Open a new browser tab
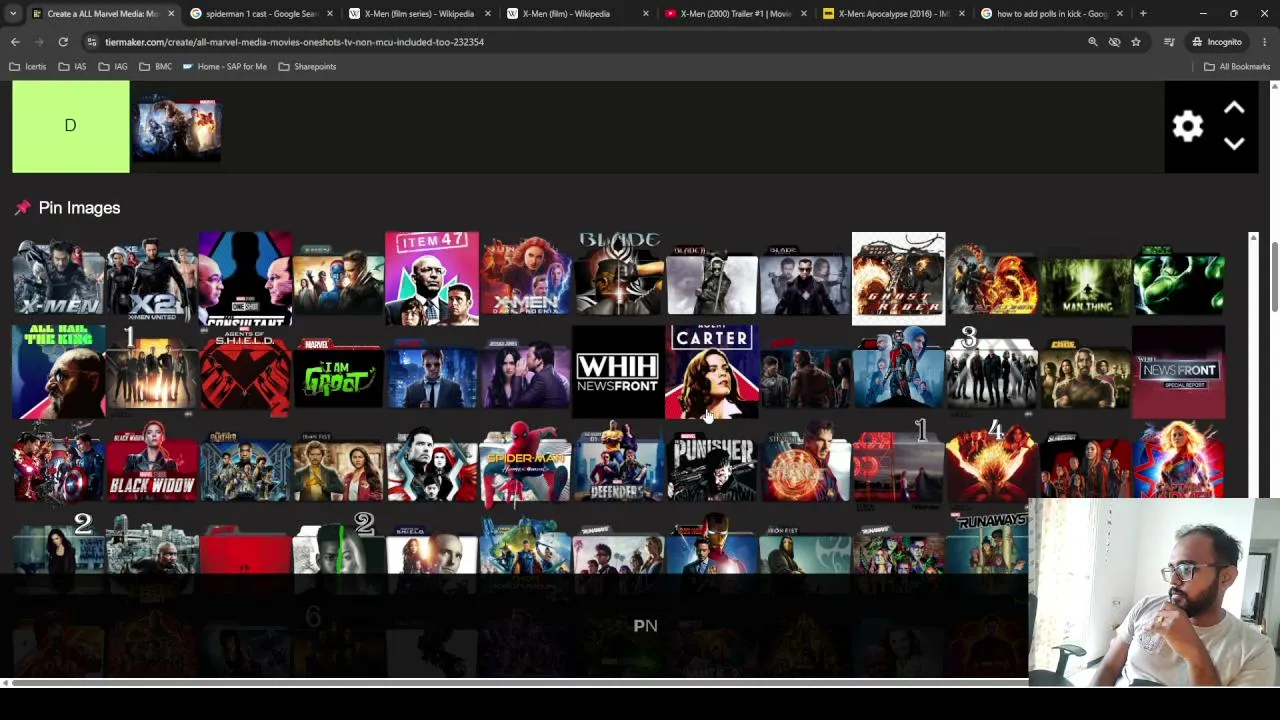 tap(1143, 14)
